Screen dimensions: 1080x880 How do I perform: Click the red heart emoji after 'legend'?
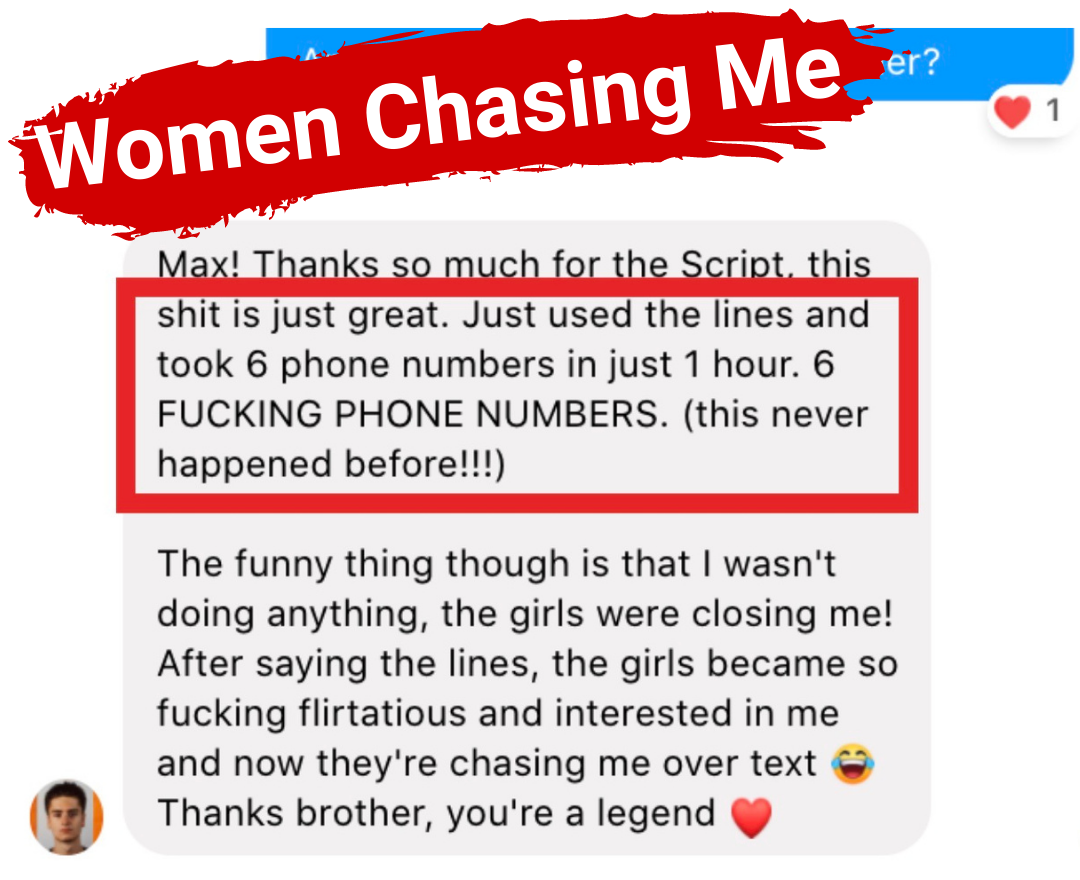coord(751,817)
